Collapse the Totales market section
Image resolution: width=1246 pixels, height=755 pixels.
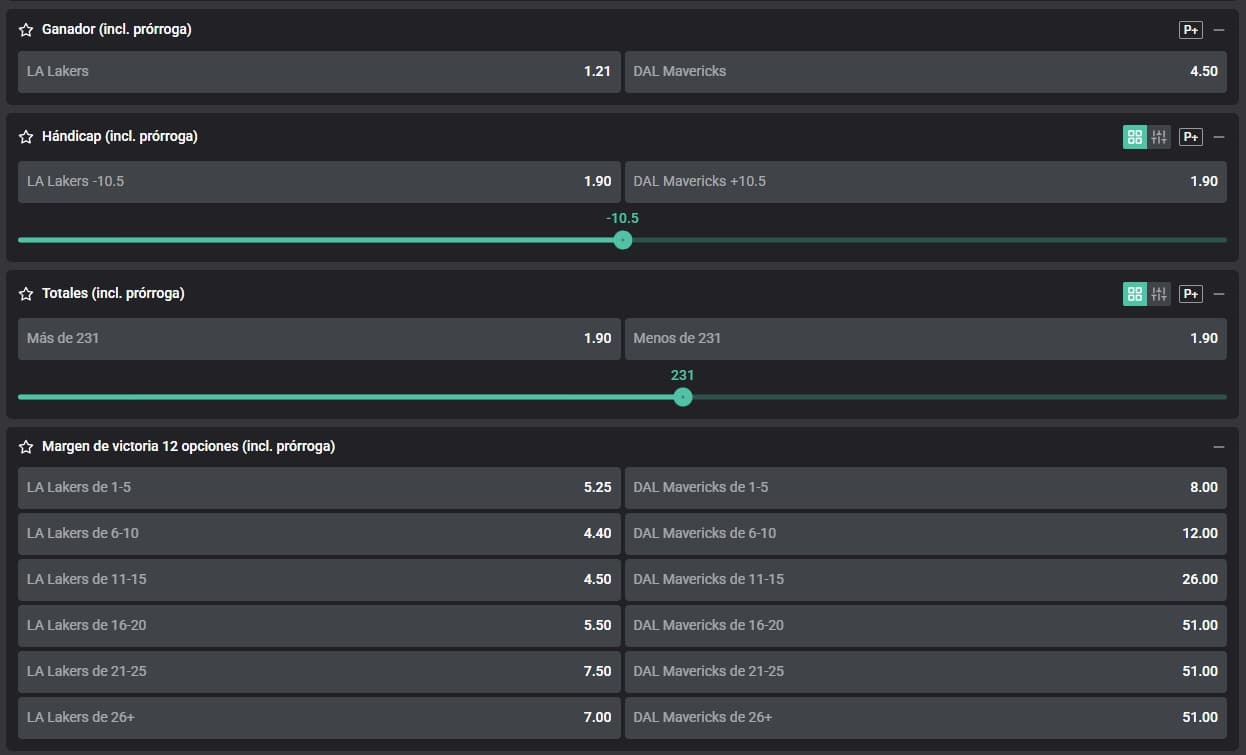tap(1218, 294)
